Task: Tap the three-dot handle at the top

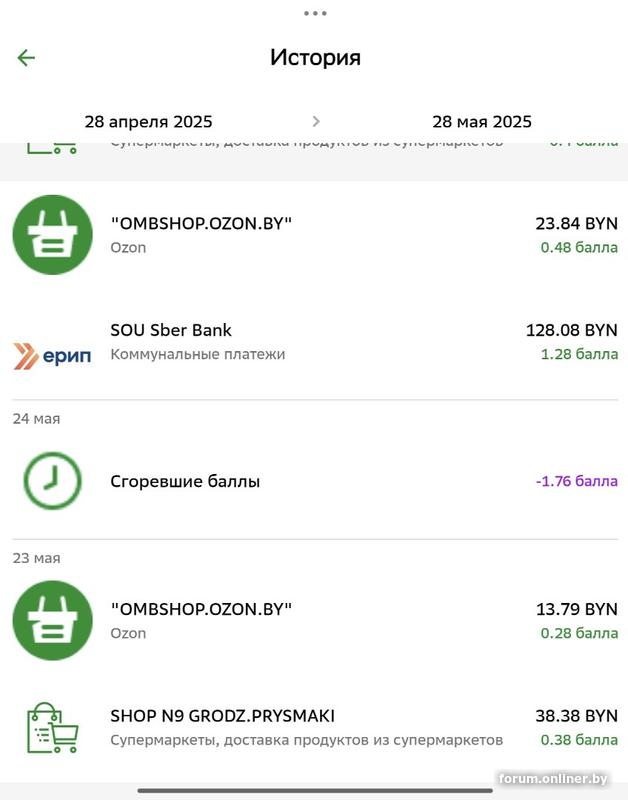Action: [x=315, y=13]
